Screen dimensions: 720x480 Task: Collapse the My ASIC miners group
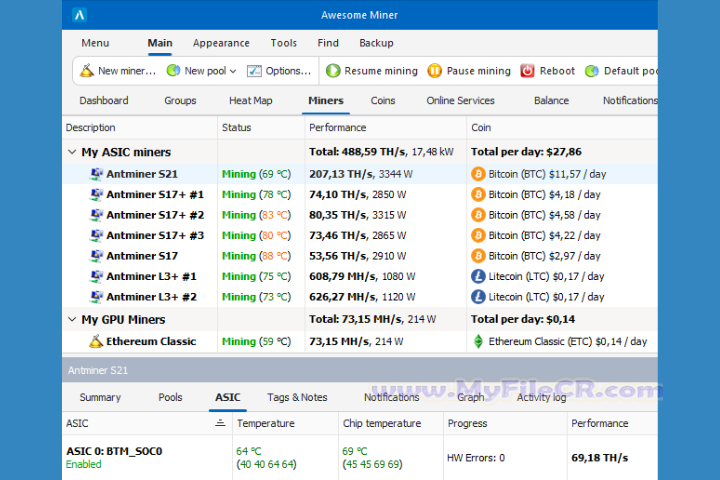(x=72, y=152)
